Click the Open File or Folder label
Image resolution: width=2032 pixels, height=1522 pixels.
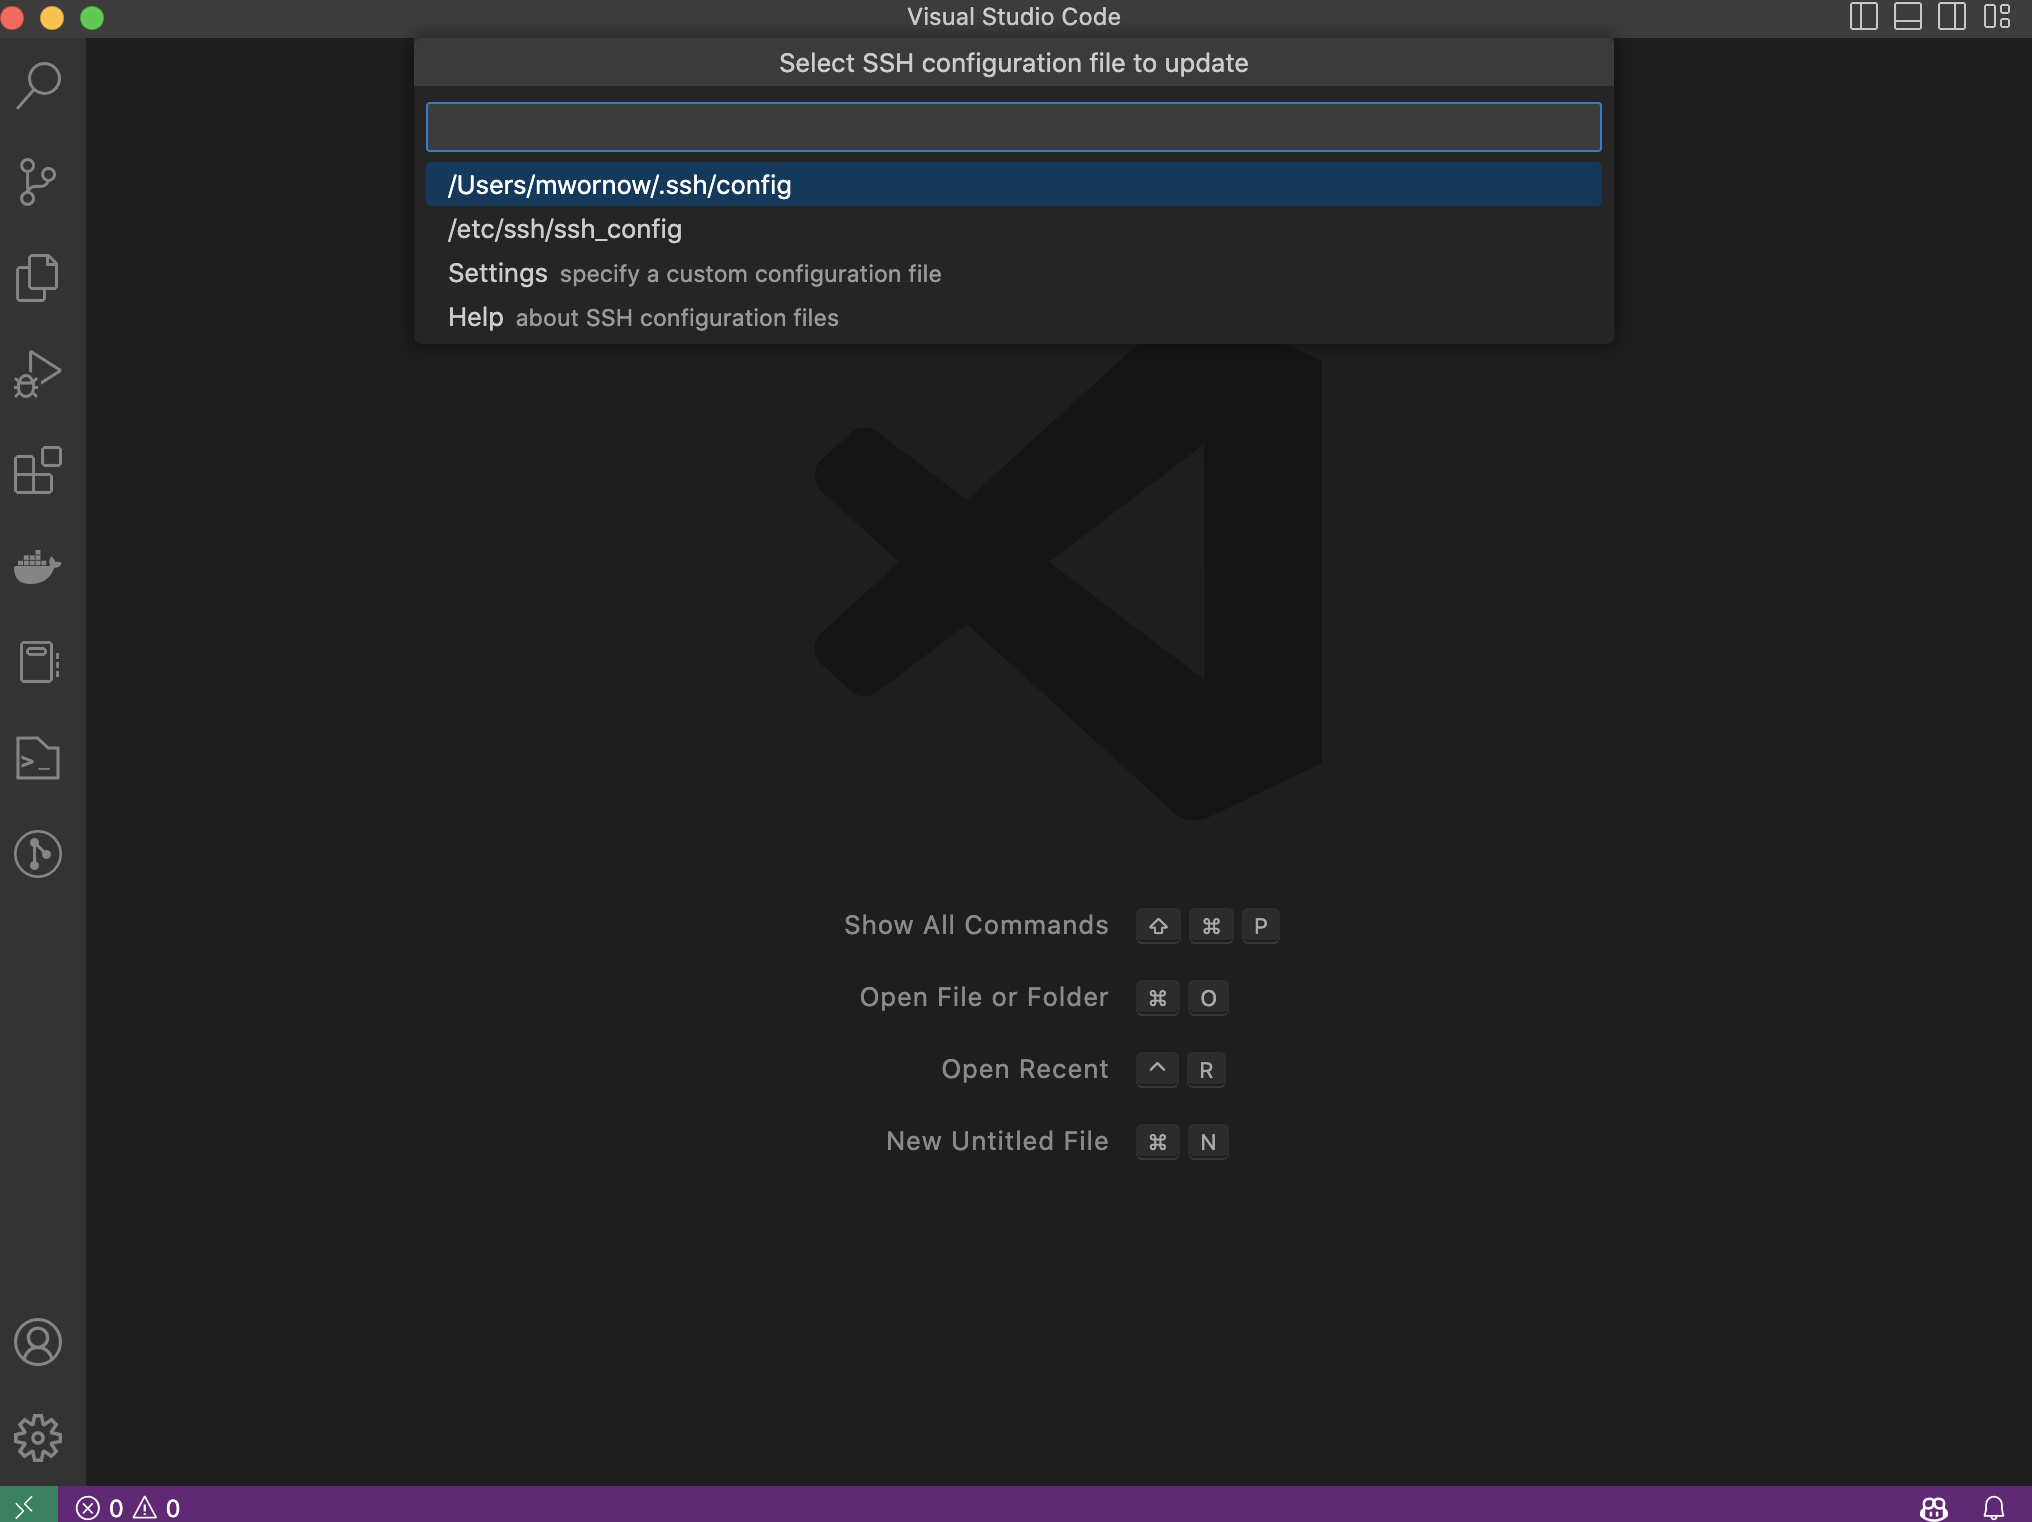pos(984,997)
